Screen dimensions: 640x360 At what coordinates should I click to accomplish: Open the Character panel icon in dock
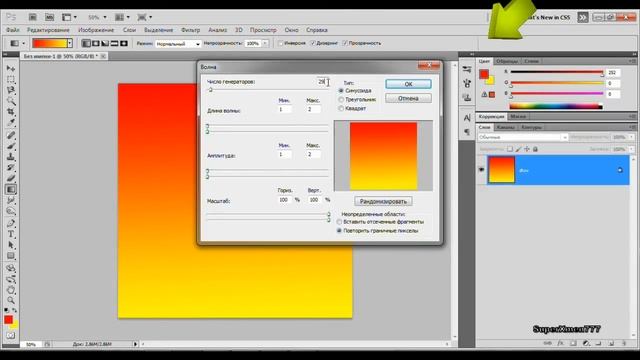(467, 118)
